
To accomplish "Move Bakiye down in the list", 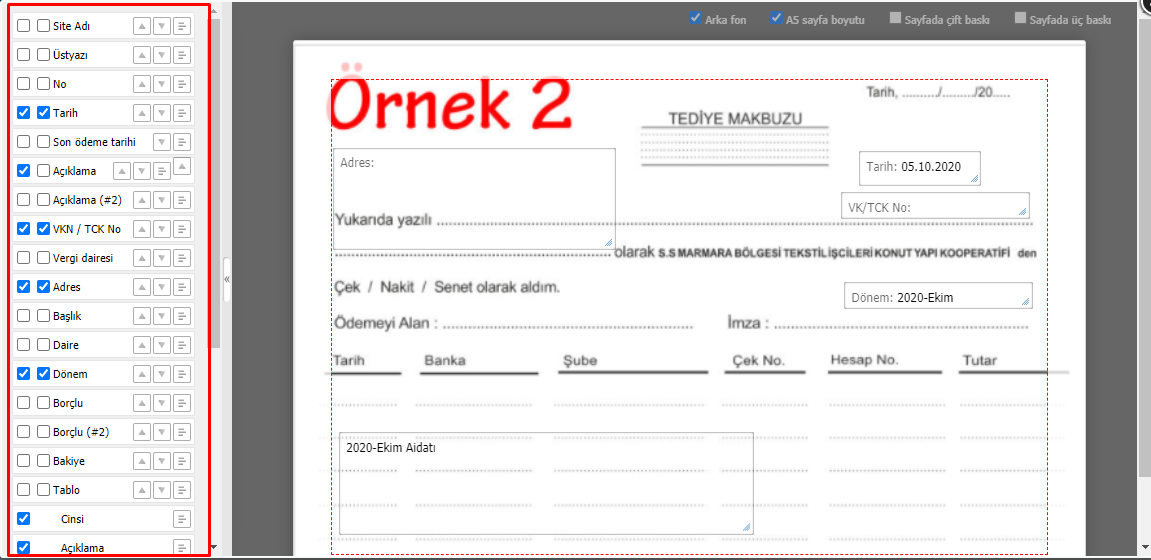I will click(162, 461).
